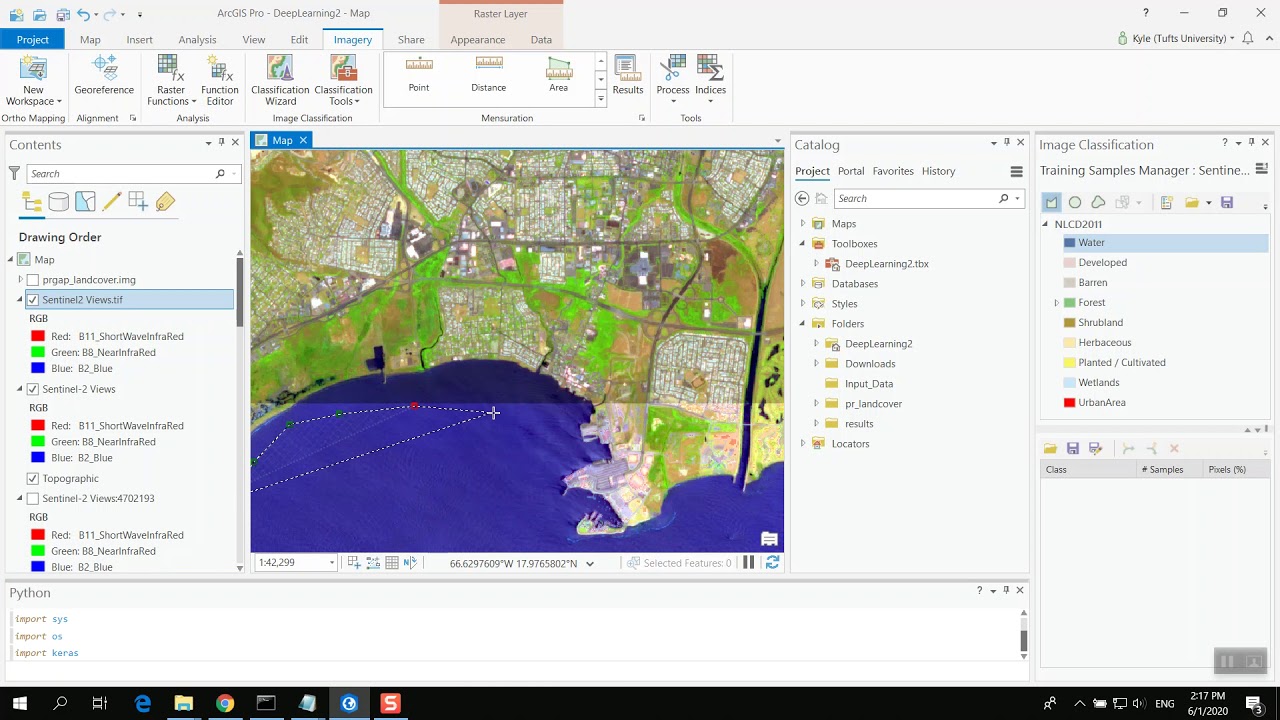
Task: Open the Data ribbon tab
Action: pyautogui.click(x=541, y=40)
